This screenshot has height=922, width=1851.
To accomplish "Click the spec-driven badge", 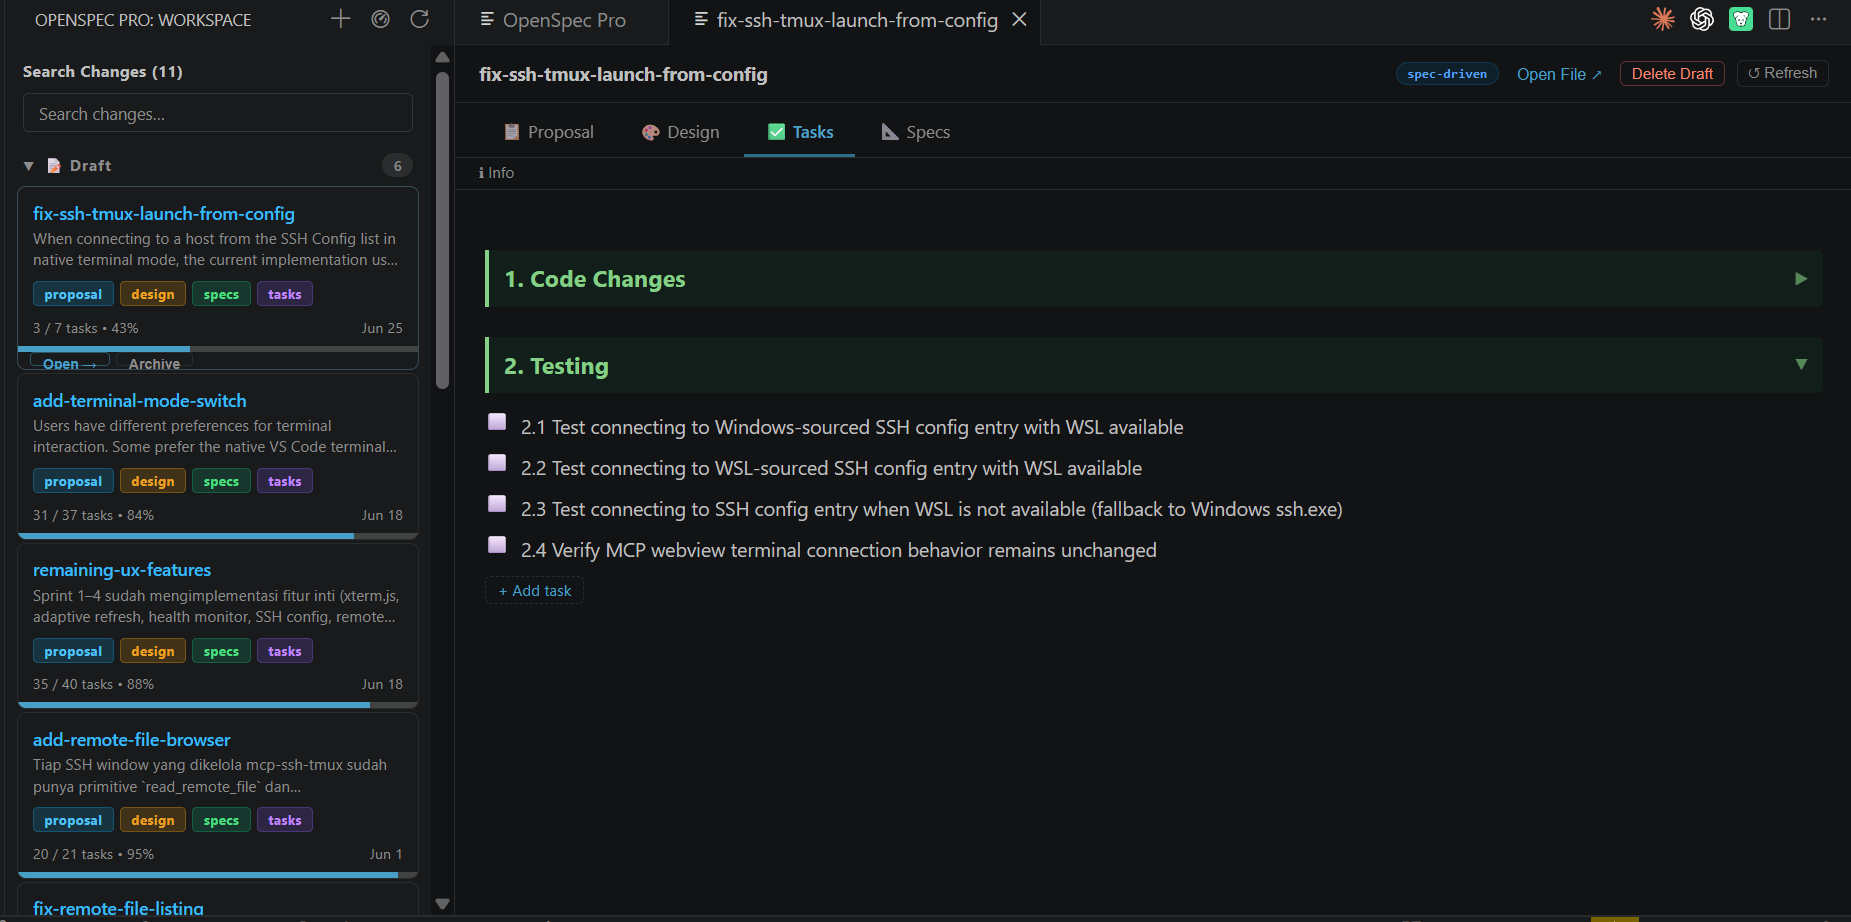I will [x=1447, y=74].
